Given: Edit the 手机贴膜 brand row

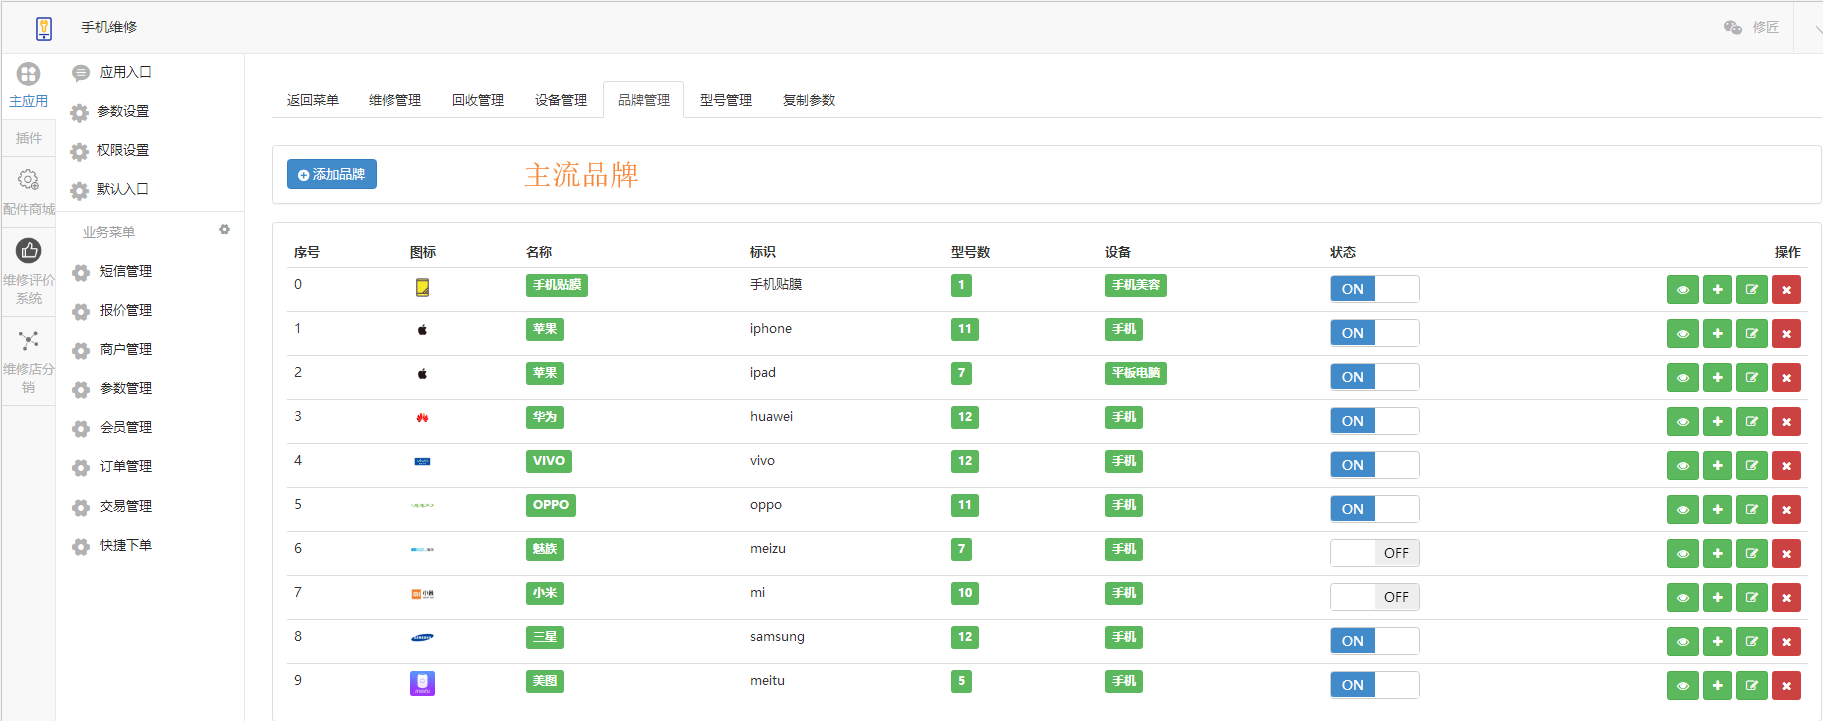Looking at the screenshot, I should 1752,290.
